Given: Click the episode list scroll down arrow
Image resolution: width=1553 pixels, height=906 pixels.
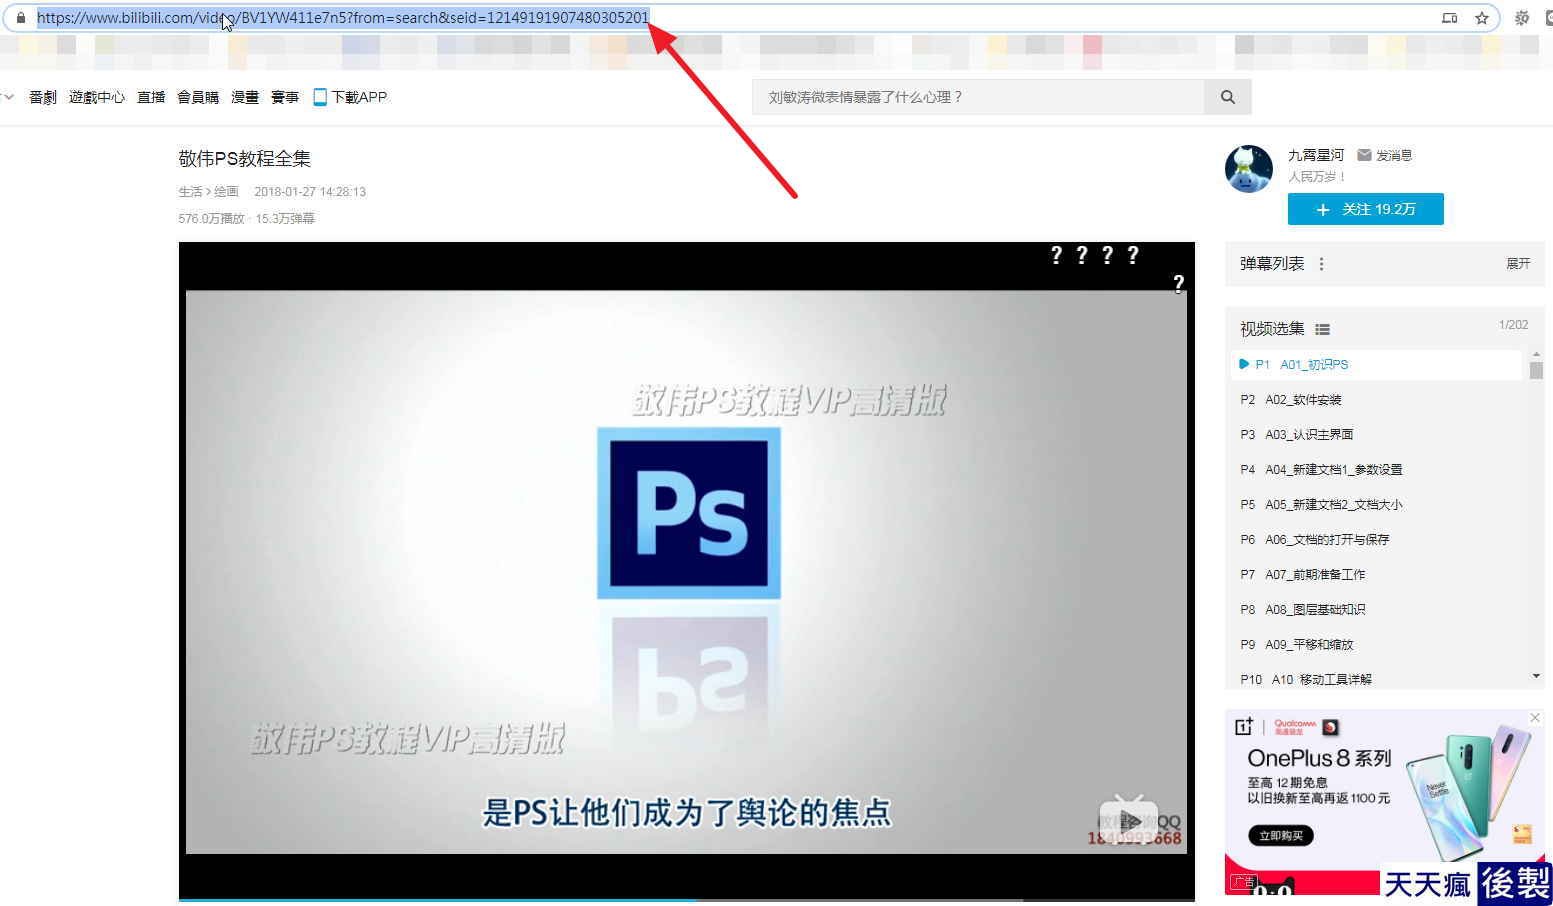Looking at the screenshot, I should pyautogui.click(x=1536, y=677).
